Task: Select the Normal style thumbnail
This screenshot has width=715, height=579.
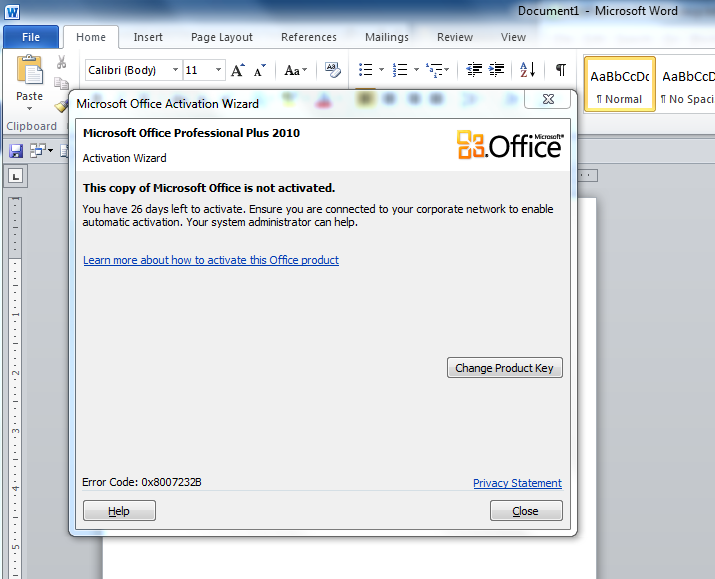Action: pos(619,84)
